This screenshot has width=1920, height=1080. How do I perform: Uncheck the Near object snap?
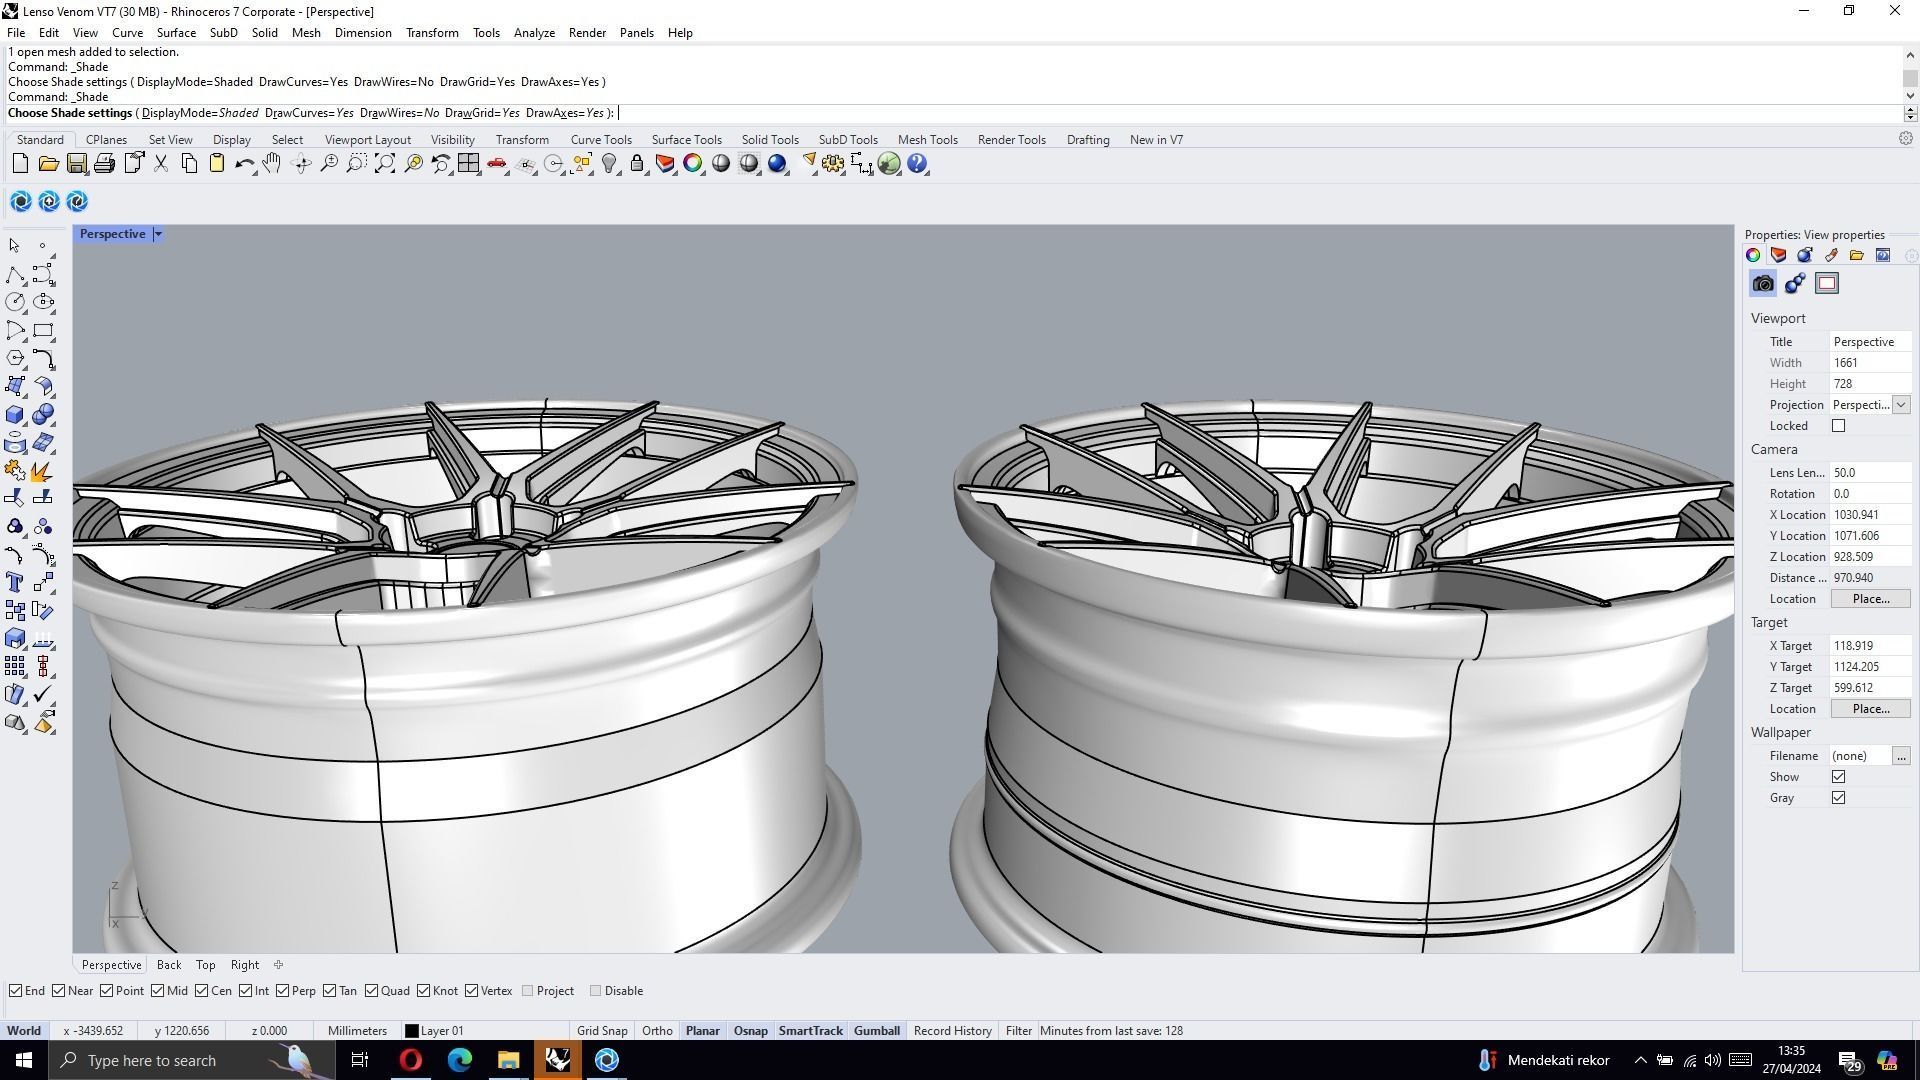click(x=59, y=991)
